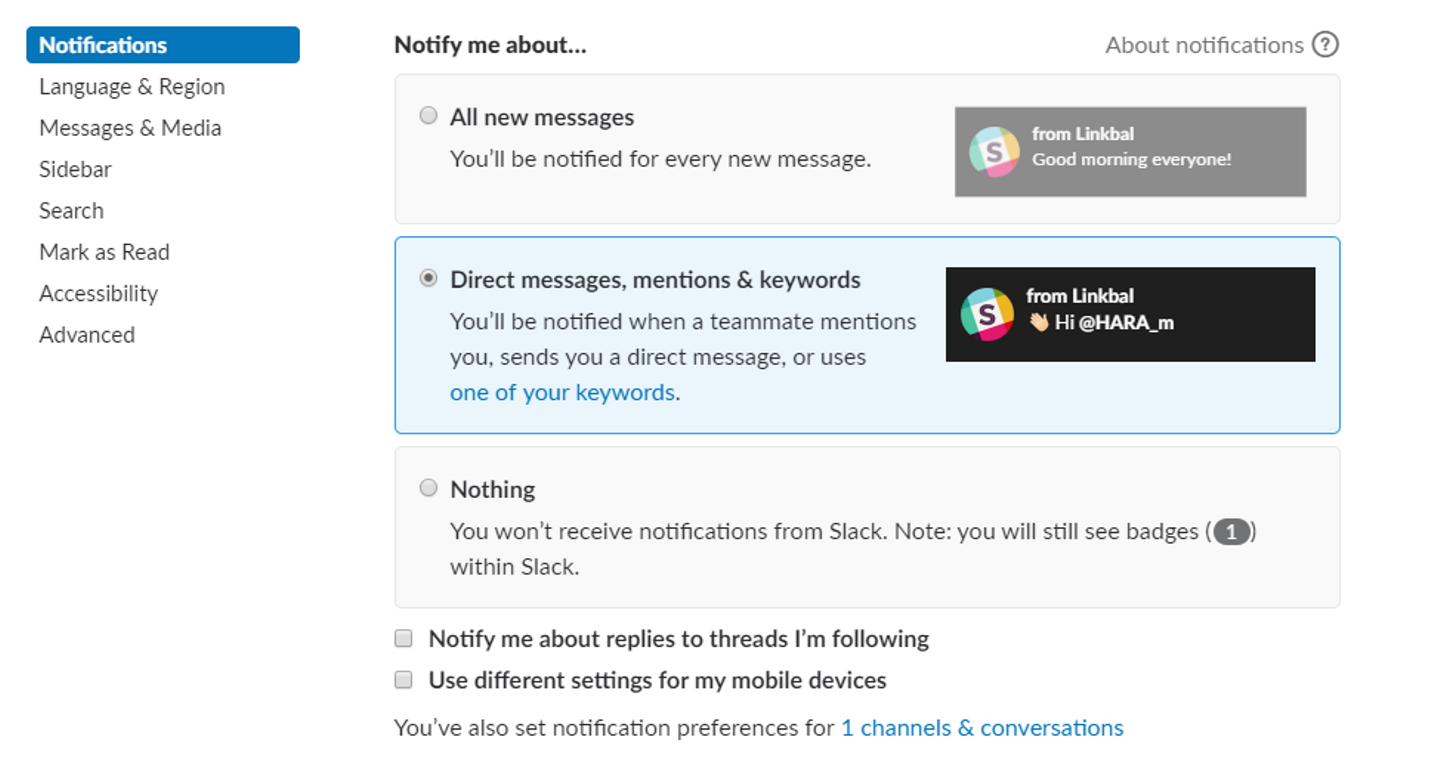
Task: Click the About notifications help text
Action: tap(1204, 45)
